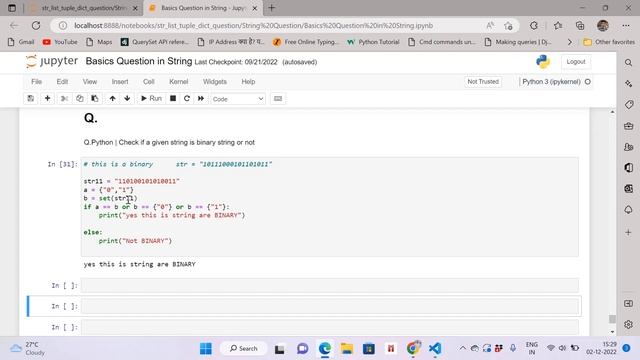The width and height of the screenshot is (640, 360).
Task: Toggle read aloud icon in address bar
Action: pos(490,26)
